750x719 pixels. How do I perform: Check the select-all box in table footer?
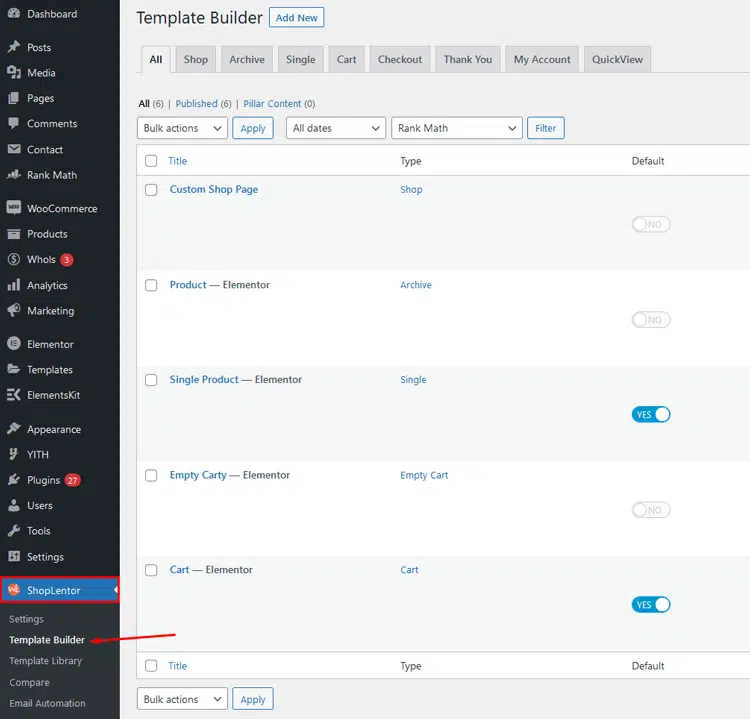(151, 666)
